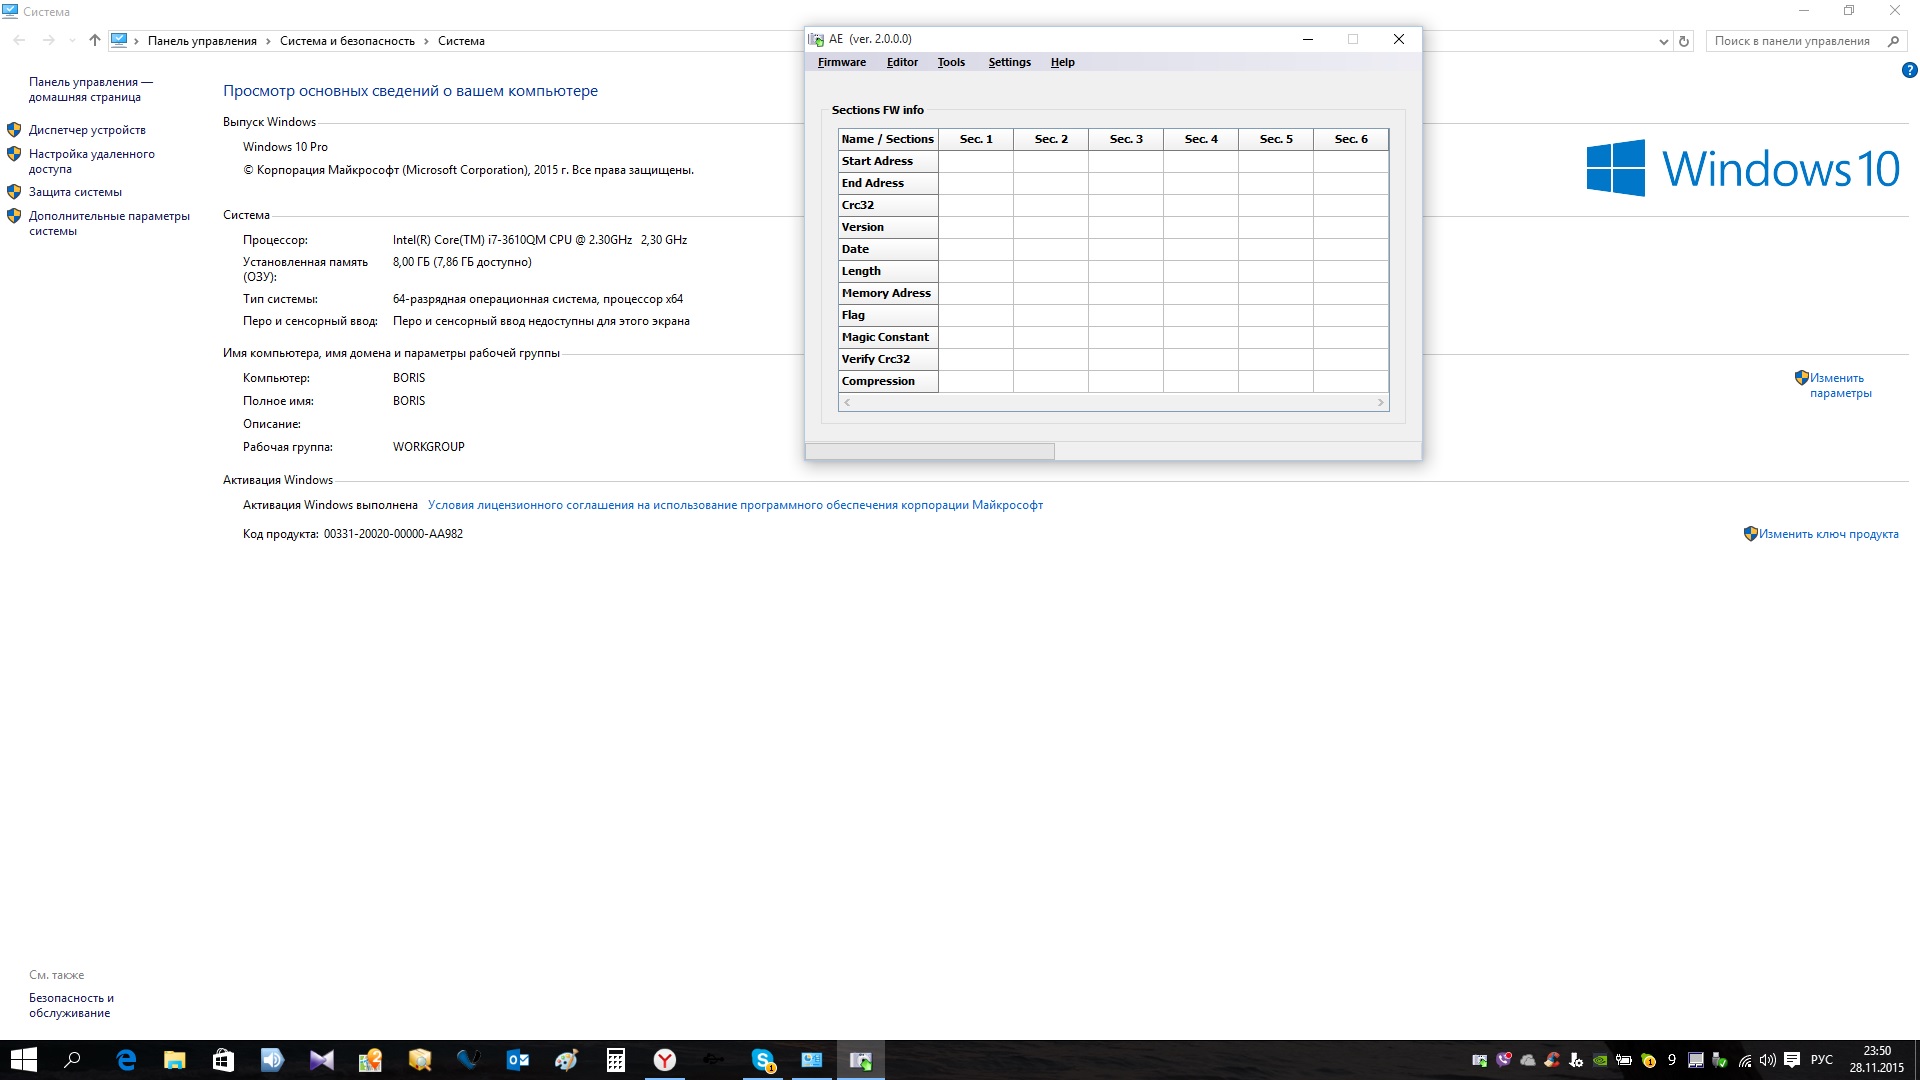Click the volume speaker tray icon
1920x1080 pixels.
point(1767,1060)
